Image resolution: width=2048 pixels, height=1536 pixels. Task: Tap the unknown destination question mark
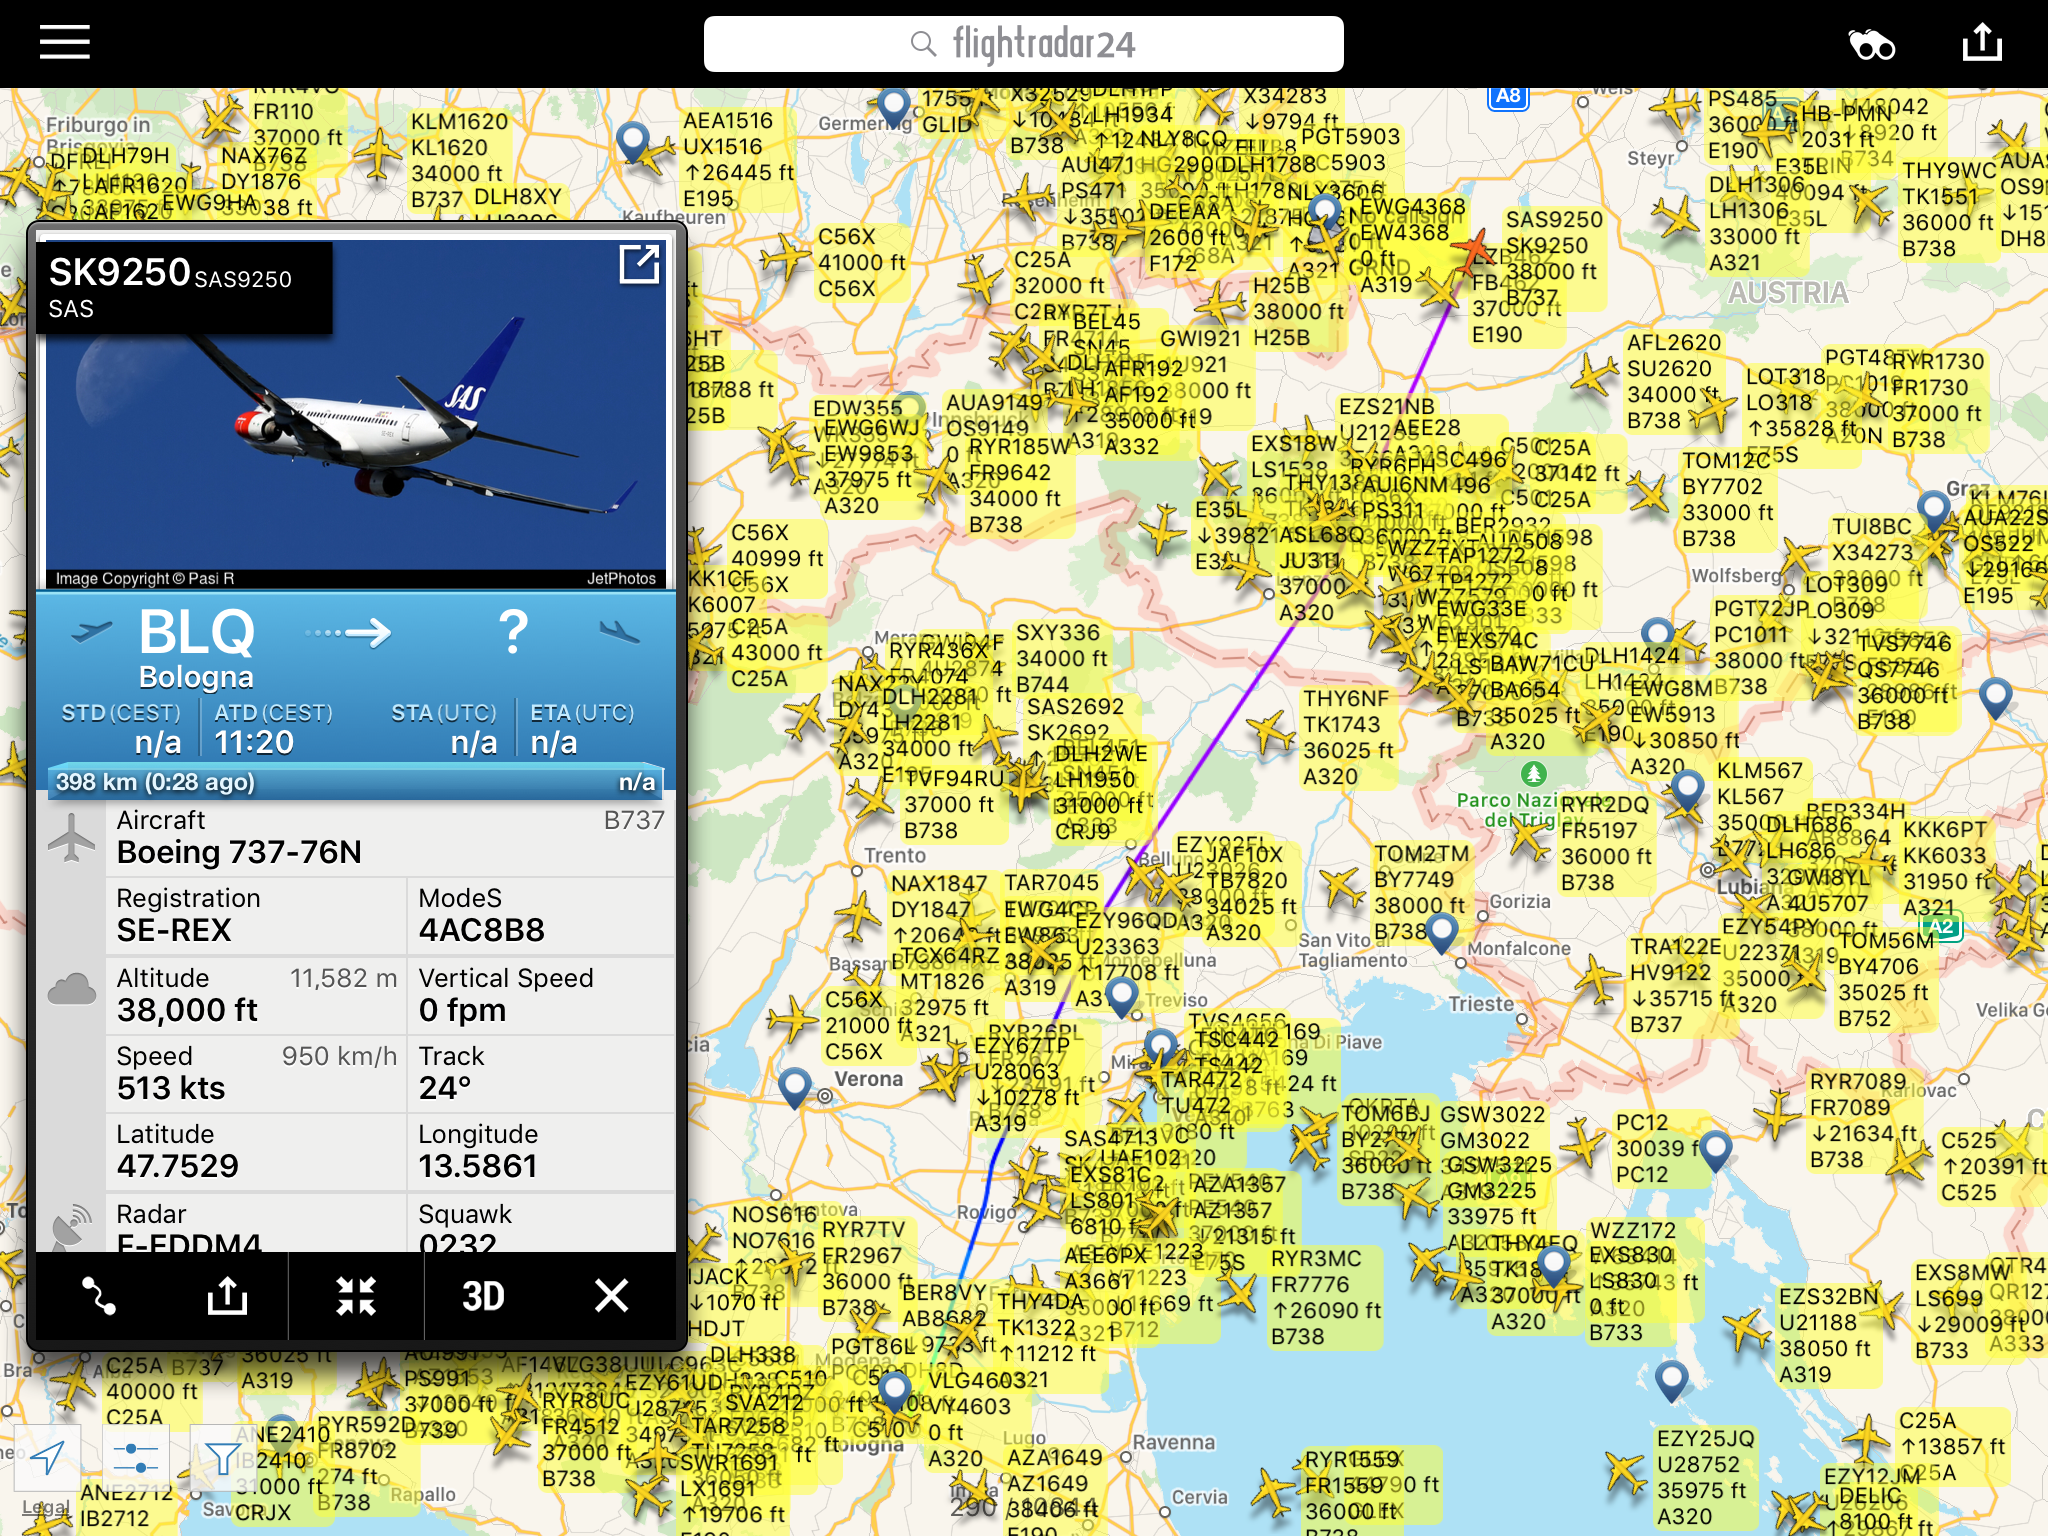[513, 634]
